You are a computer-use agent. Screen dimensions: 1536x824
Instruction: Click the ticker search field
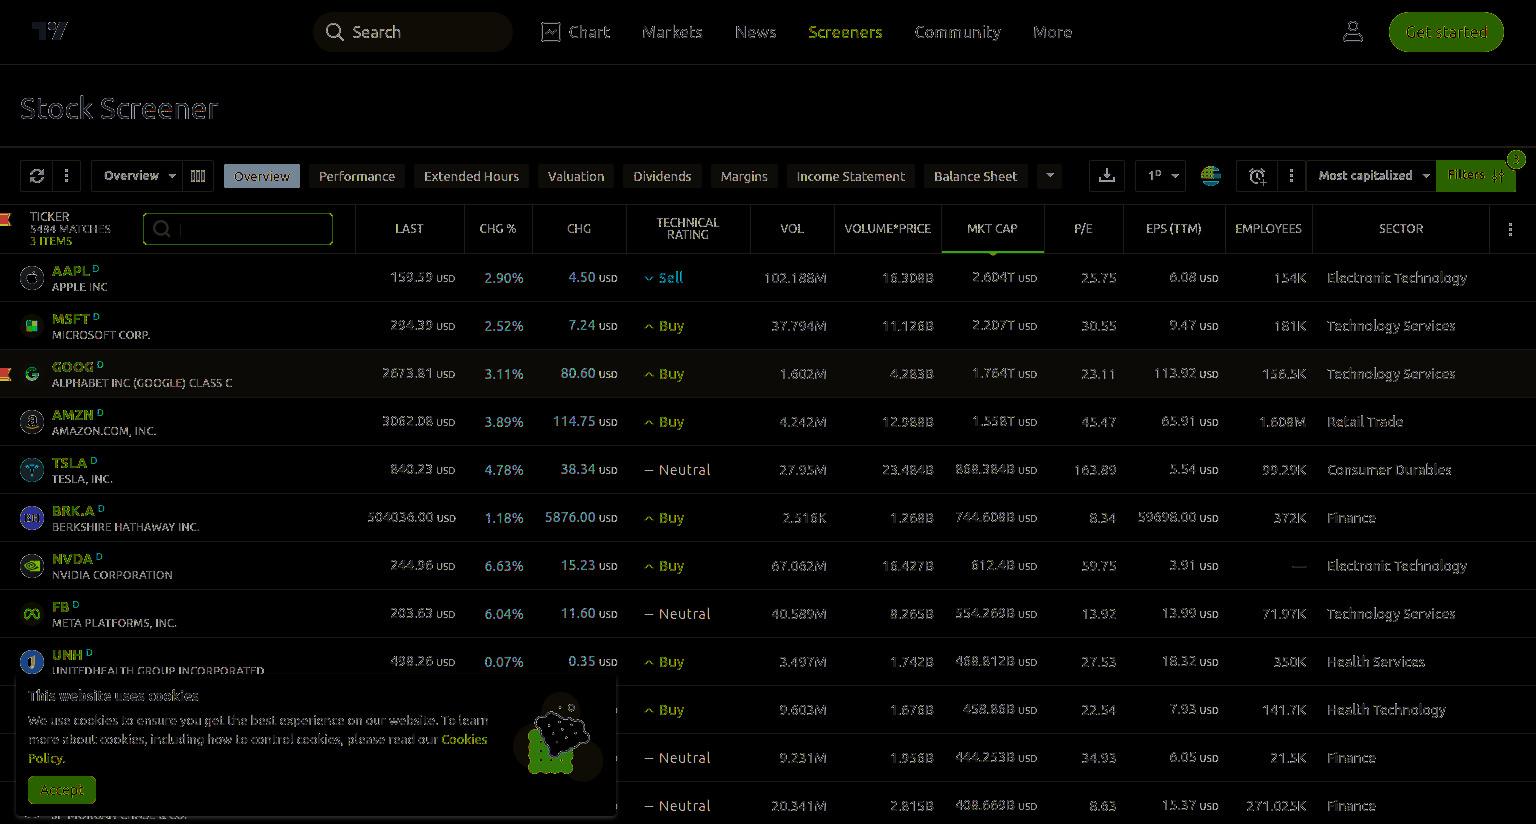coord(238,229)
